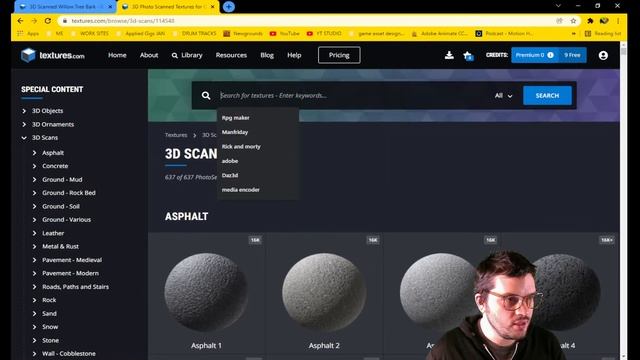640x360 pixels.
Task: Click the page vertical scrollbar
Action: pos(623,200)
